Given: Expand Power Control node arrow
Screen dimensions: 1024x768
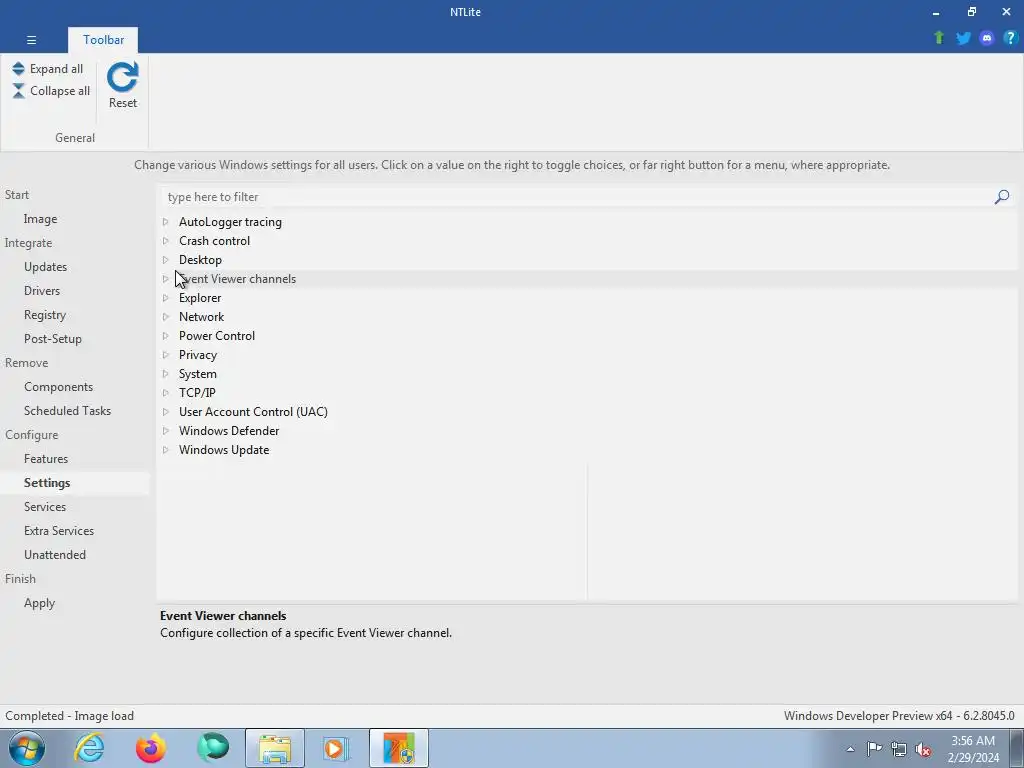Looking at the screenshot, I should [166, 336].
